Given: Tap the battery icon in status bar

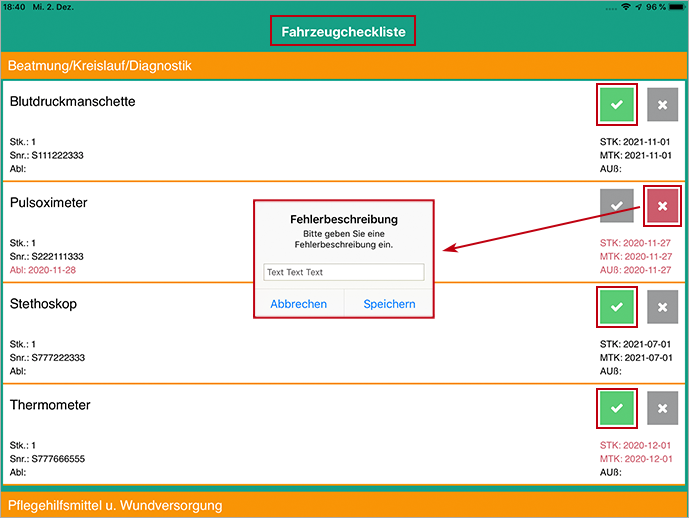Looking at the screenshot, I should pyautogui.click(x=677, y=7).
